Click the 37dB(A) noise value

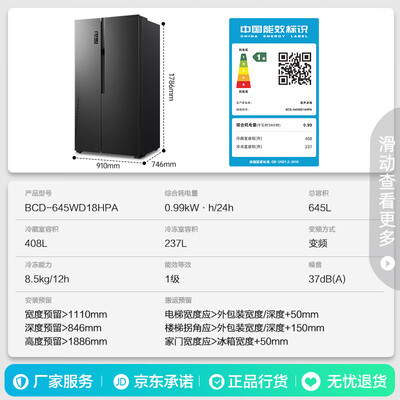tap(327, 279)
